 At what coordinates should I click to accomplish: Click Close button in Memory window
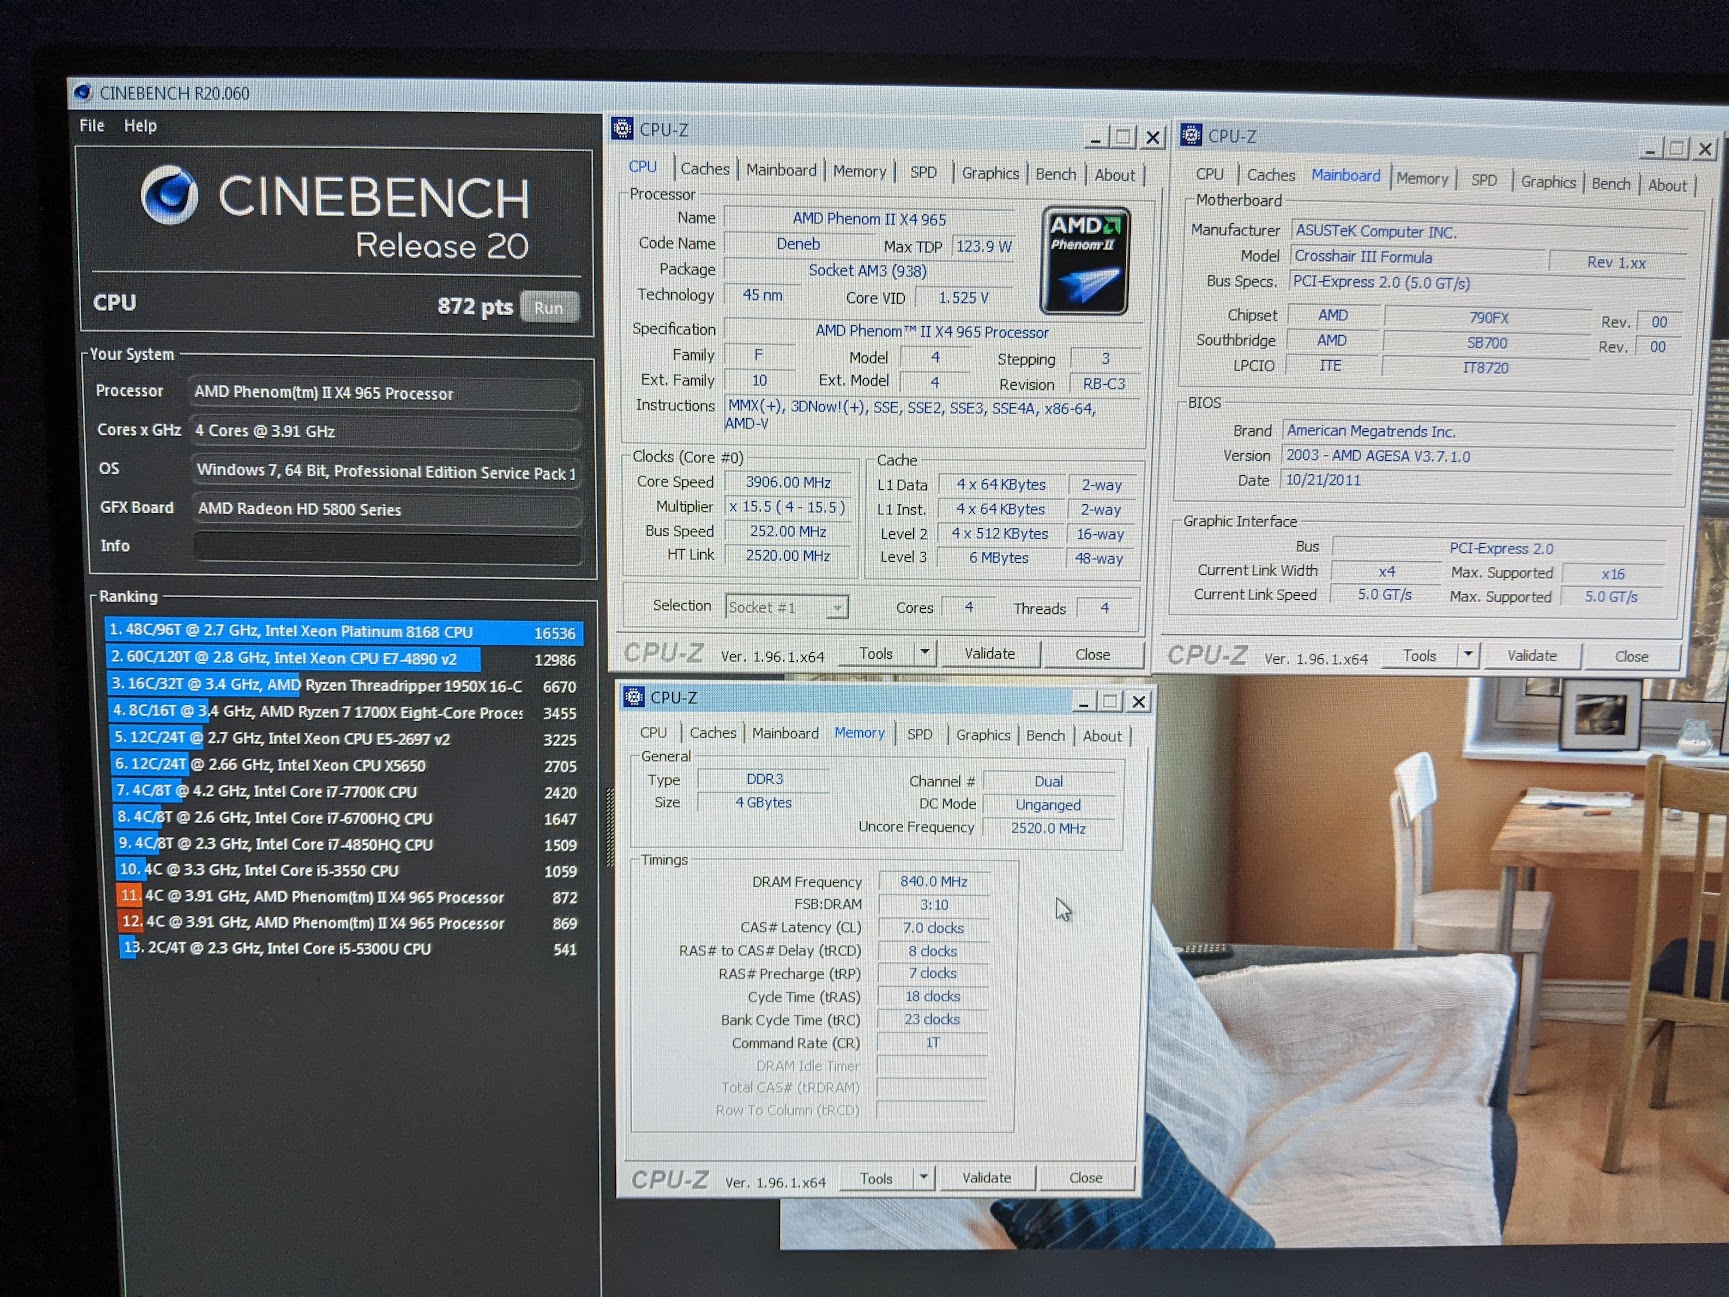click(1086, 1178)
